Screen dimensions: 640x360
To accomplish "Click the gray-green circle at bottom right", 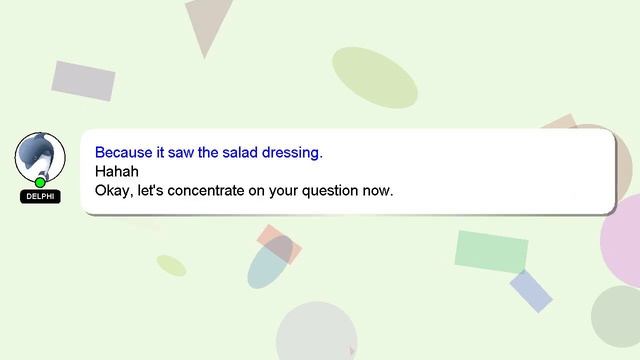I will [x=616, y=316].
